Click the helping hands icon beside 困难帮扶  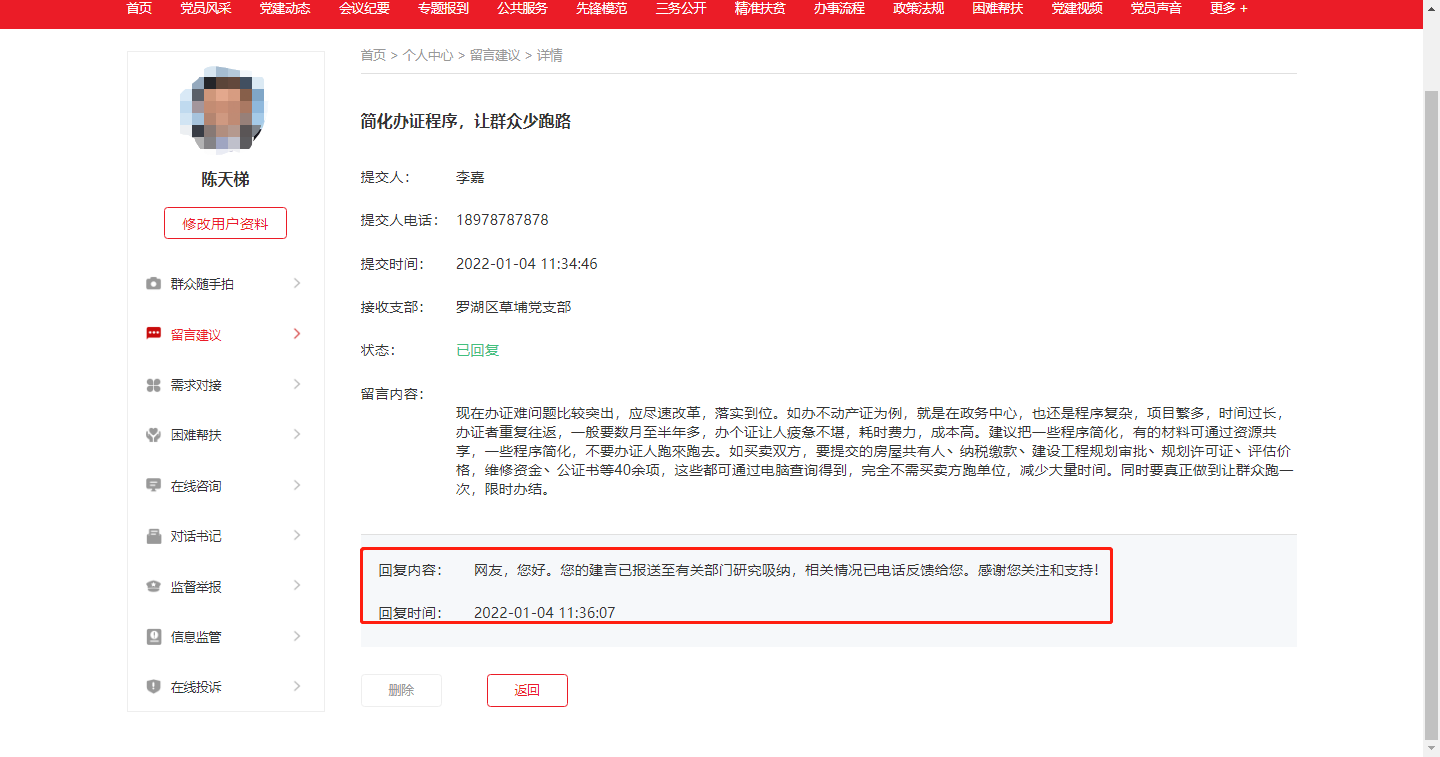point(153,436)
